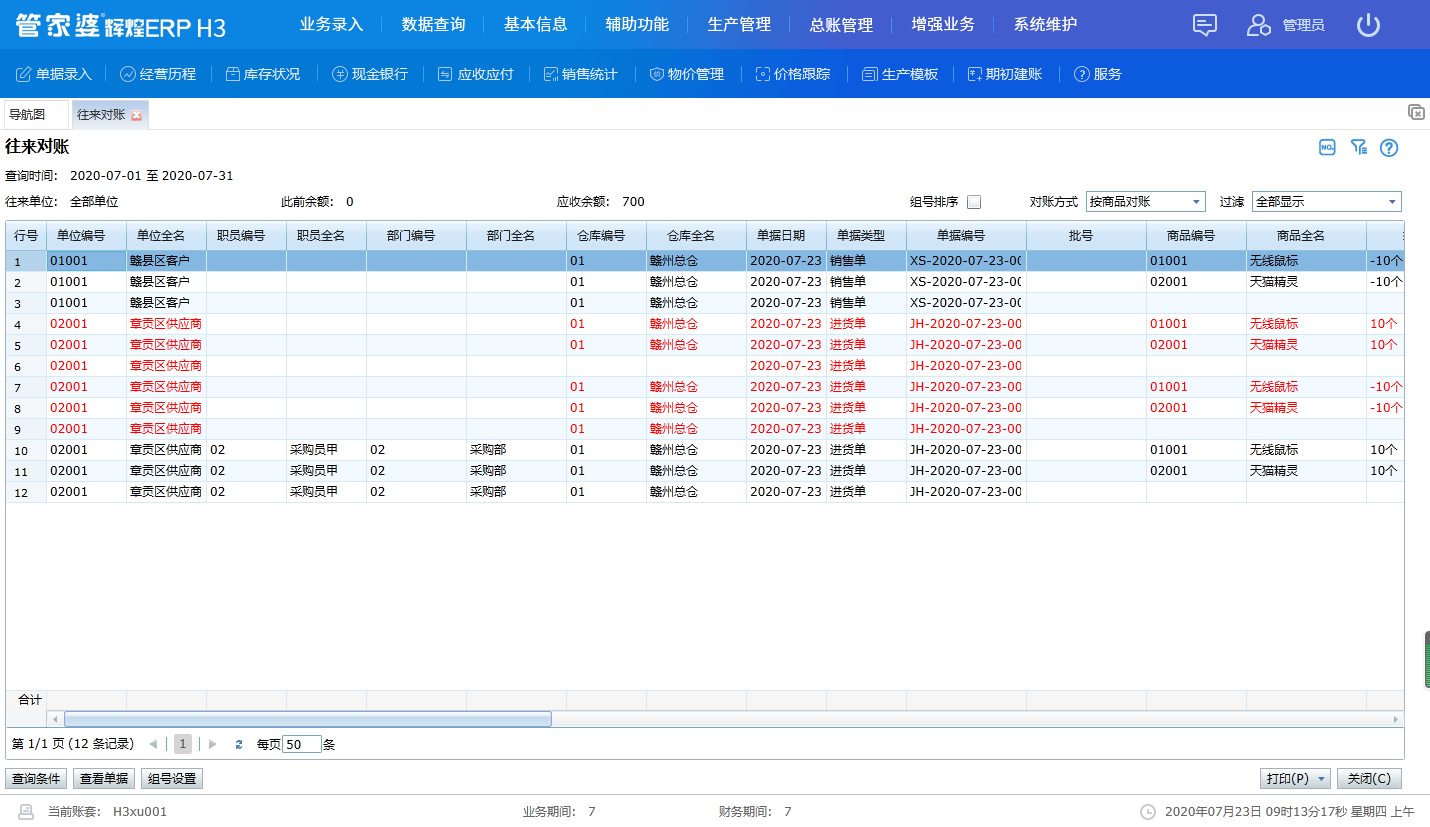Open 现金银行 toolbar shortcut
Image resolution: width=1430 pixels, height=827 pixels.
370,74
